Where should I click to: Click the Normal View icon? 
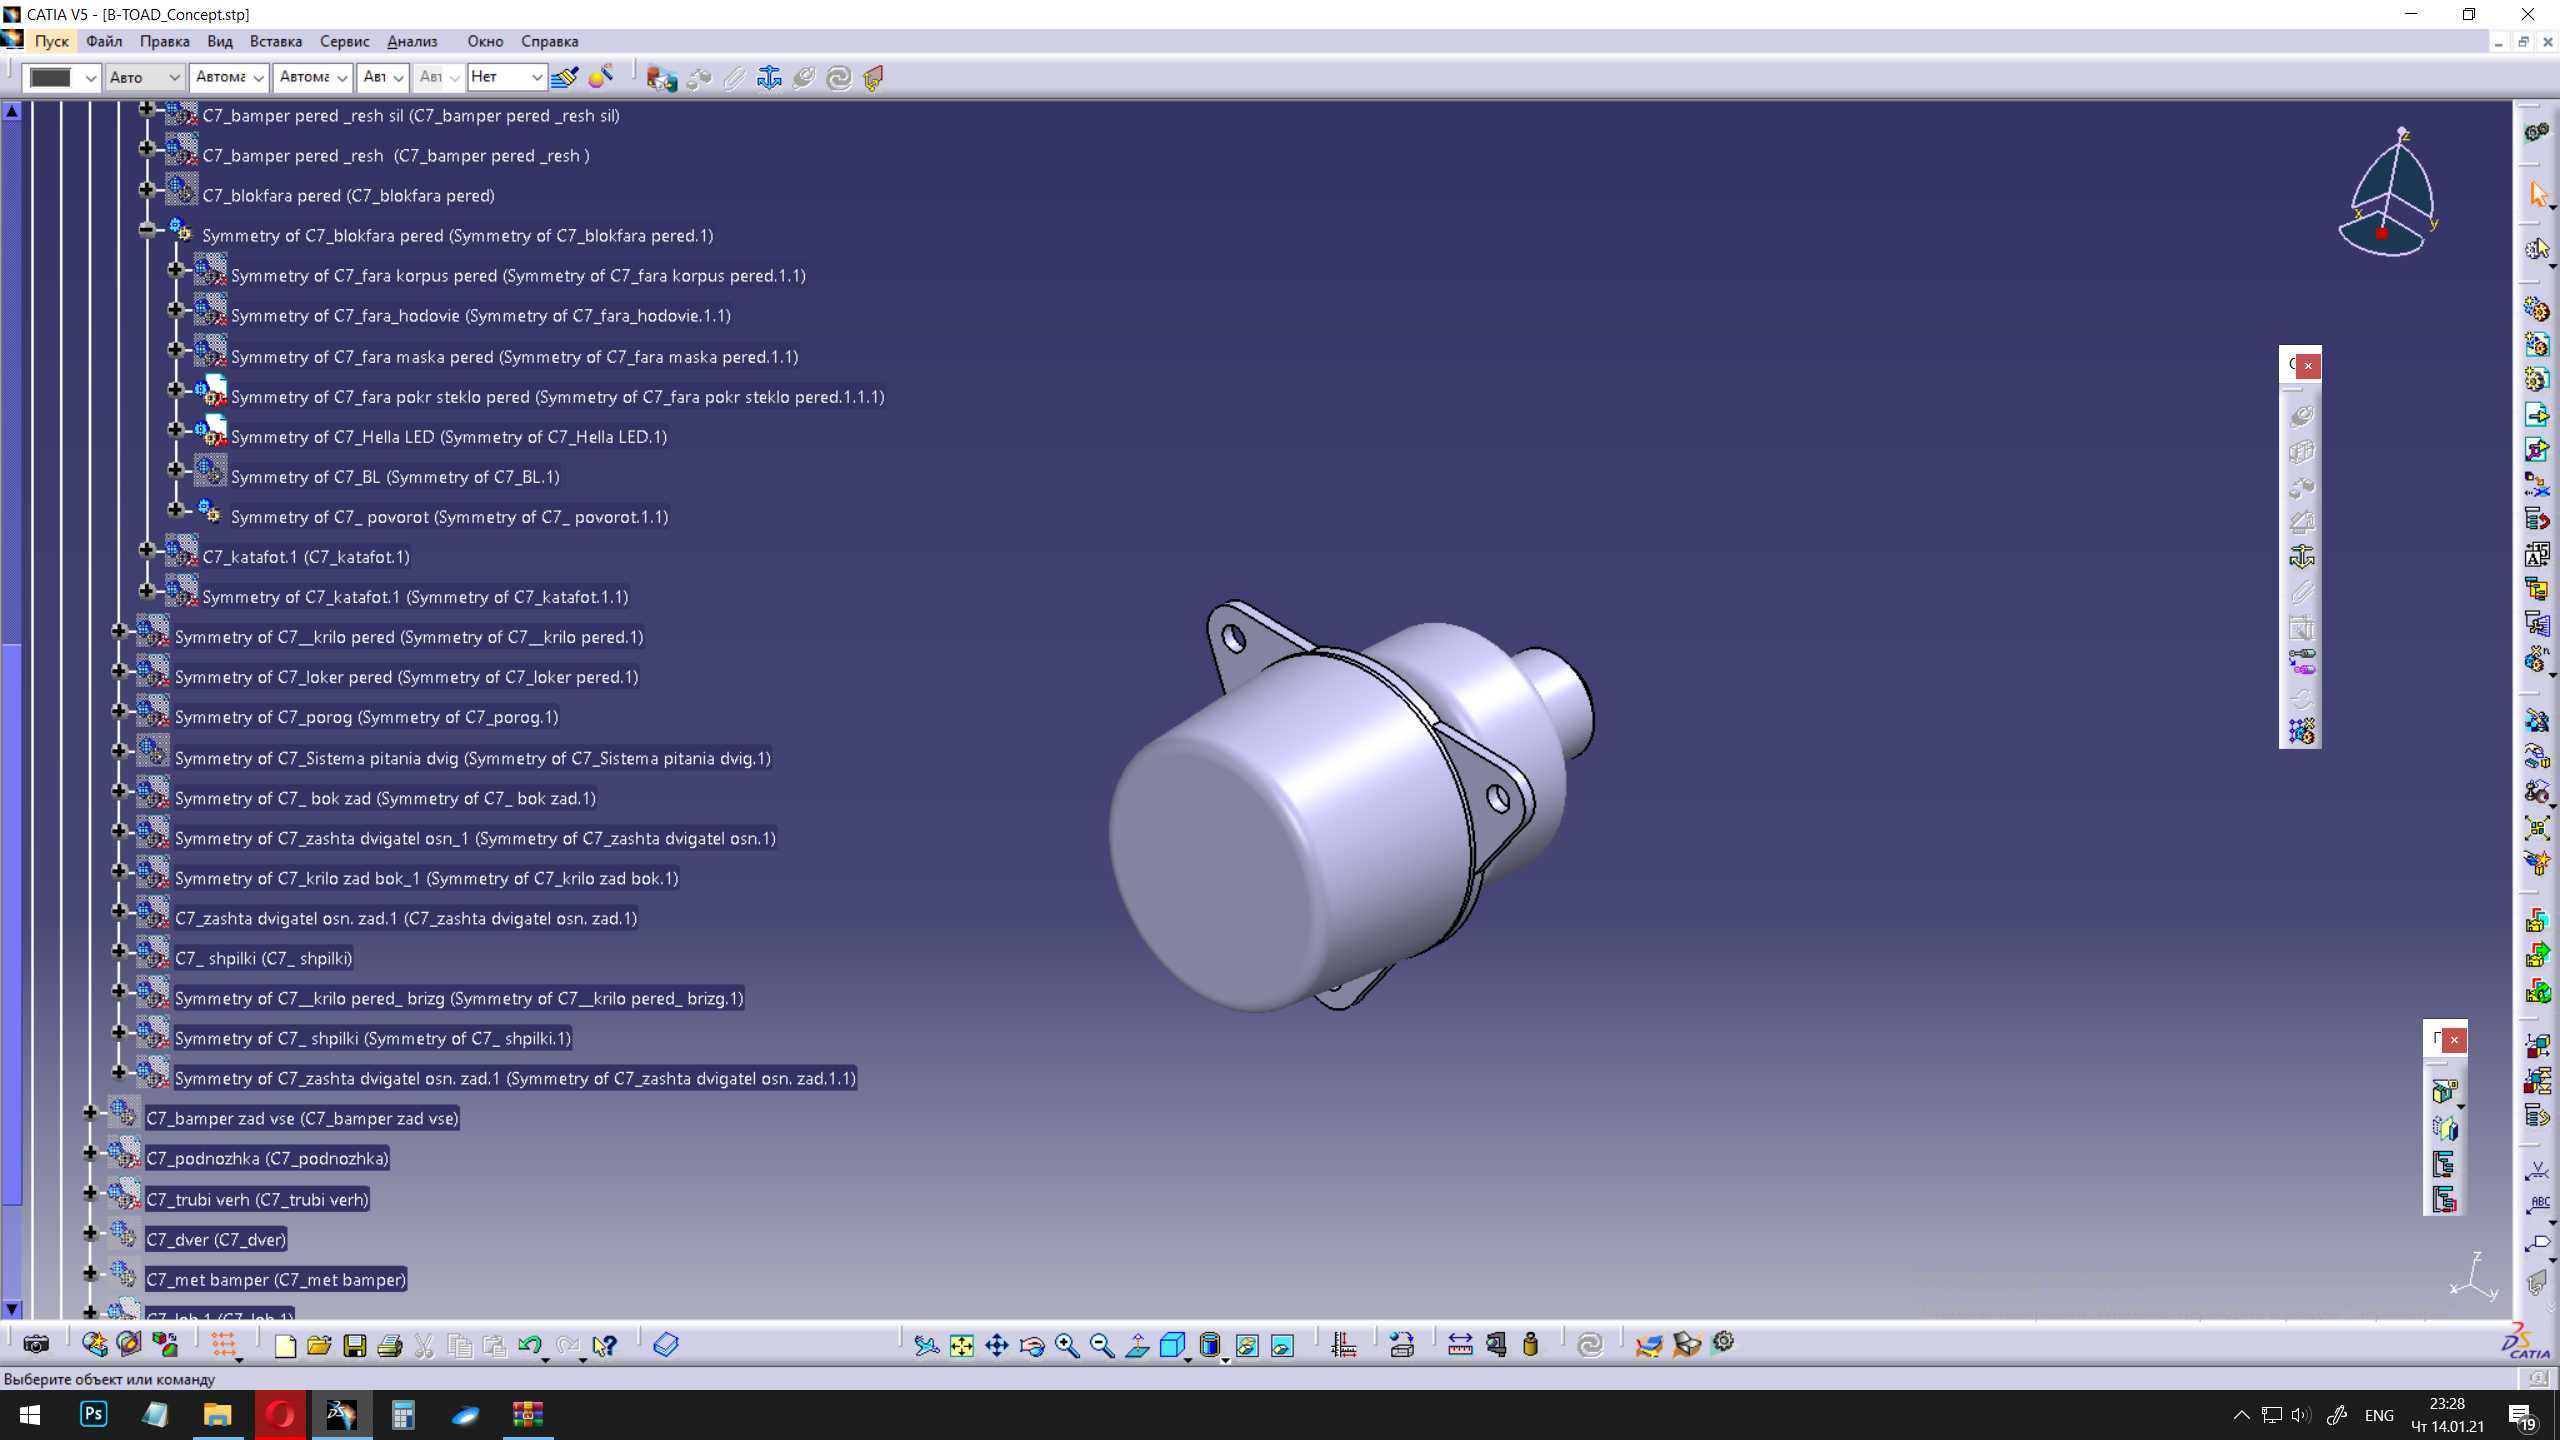point(1137,1346)
